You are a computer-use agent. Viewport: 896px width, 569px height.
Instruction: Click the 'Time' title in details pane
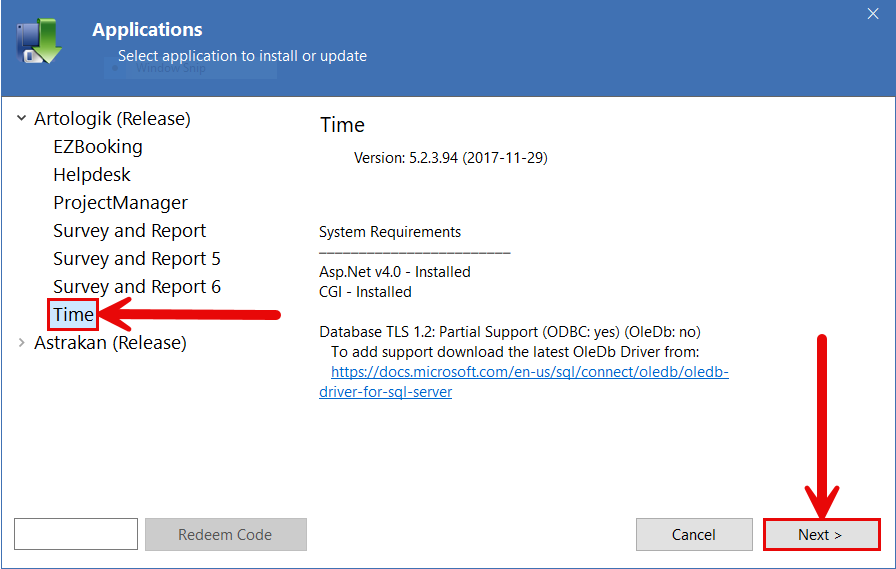[342, 125]
